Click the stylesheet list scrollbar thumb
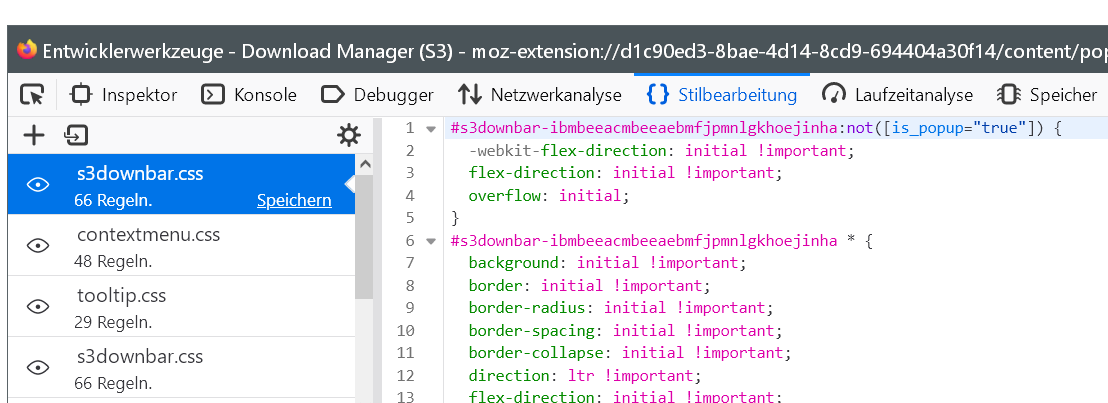This screenshot has height=403, width=1108. [x=364, y=237]
